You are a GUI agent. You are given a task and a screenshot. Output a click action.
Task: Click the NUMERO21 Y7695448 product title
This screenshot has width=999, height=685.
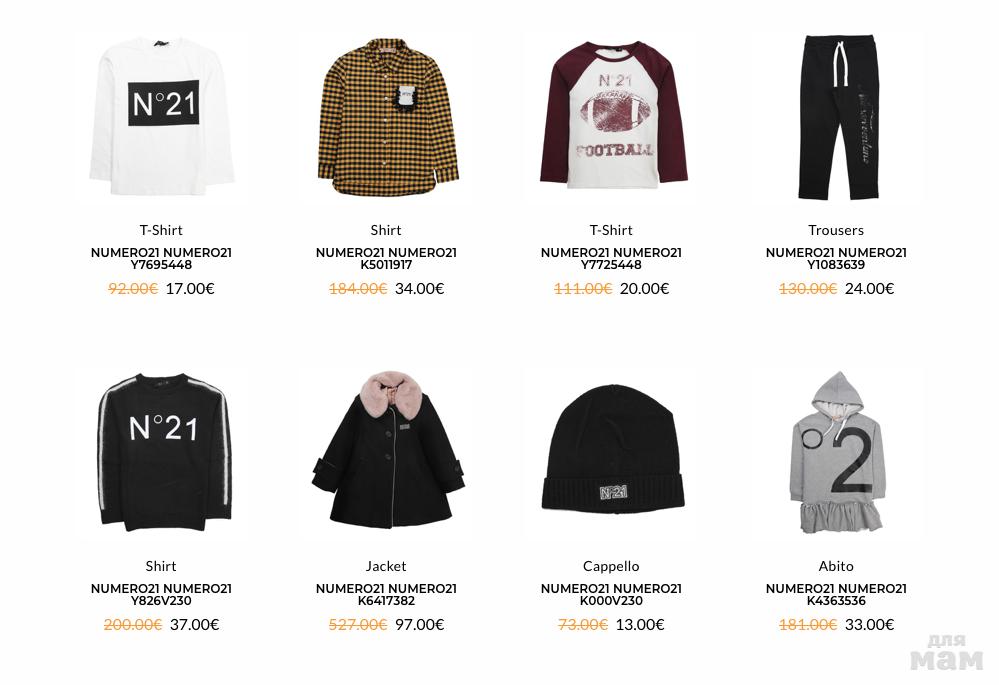(161, 258)
